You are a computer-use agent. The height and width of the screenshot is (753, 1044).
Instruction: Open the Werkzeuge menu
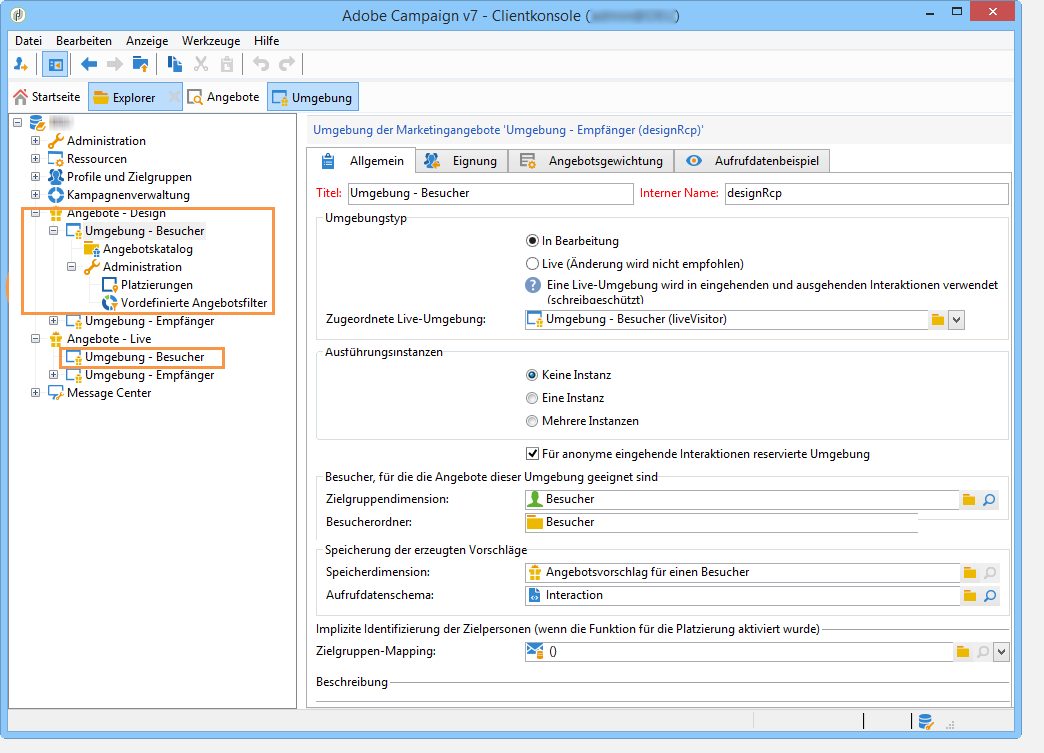[x=211, y=41]
